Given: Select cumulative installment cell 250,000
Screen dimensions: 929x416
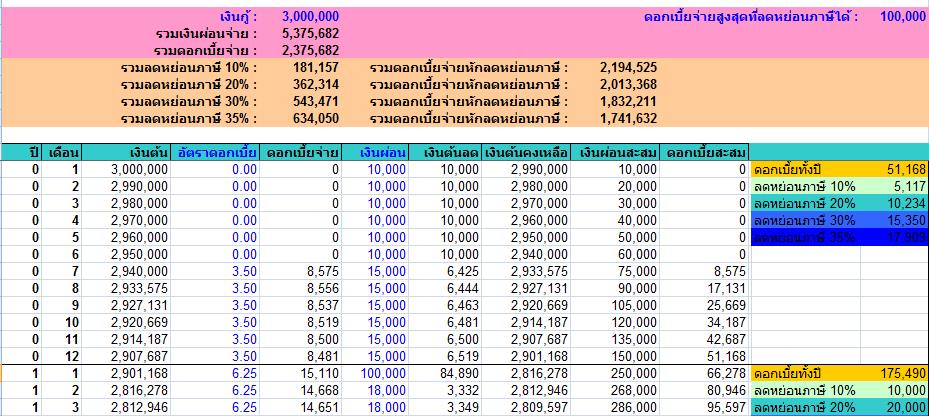Looking at the screenshot, I should [615, 374].
